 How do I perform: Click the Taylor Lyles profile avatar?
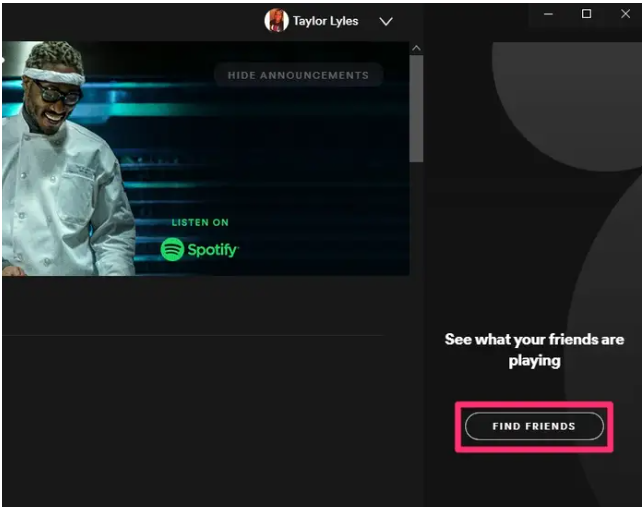click(x=276, y=20)
